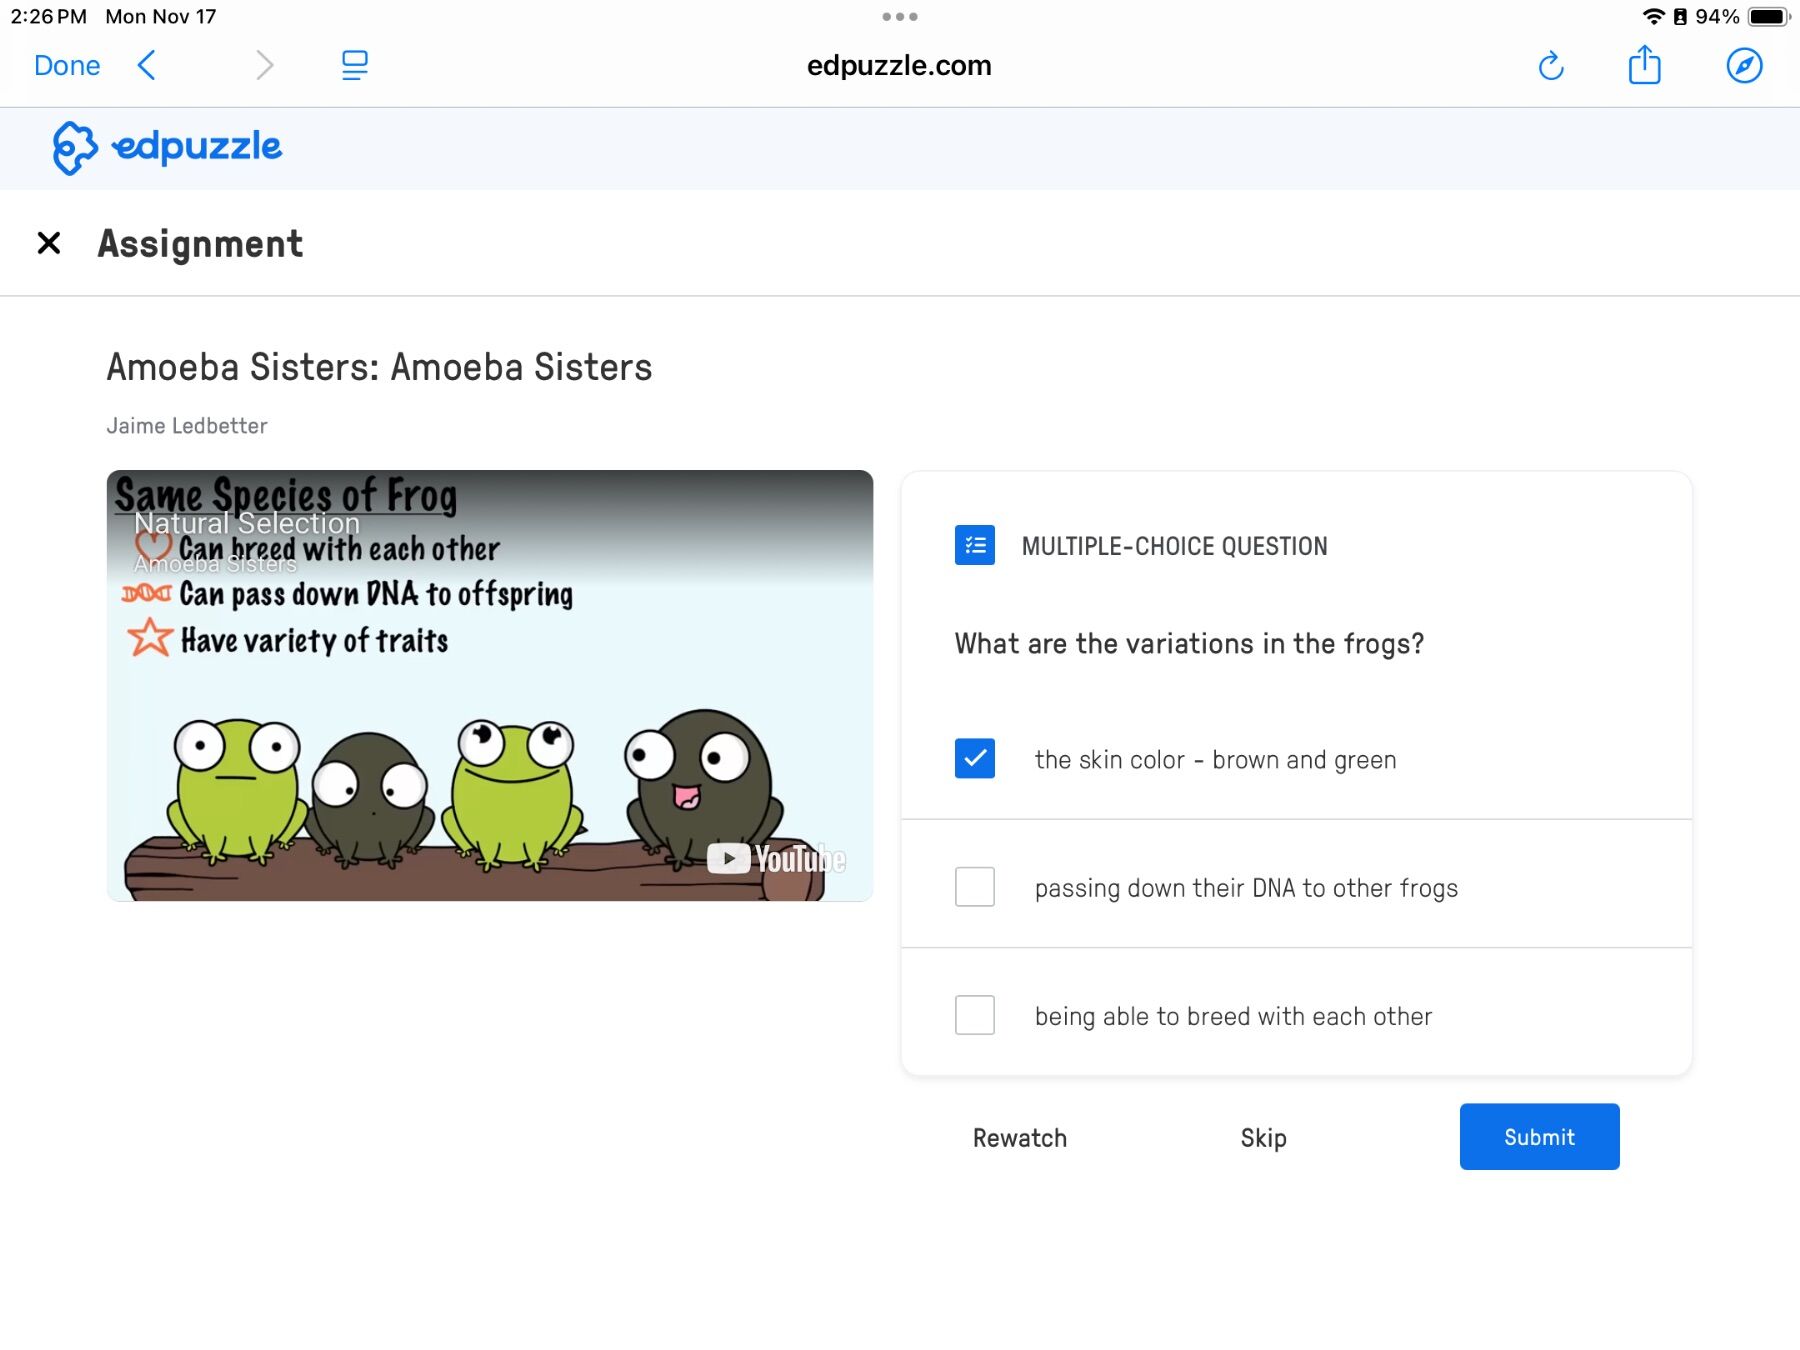Uncheck skin color brown and green
This screenshot has width=1800, height=1350.
pos(975,758)
